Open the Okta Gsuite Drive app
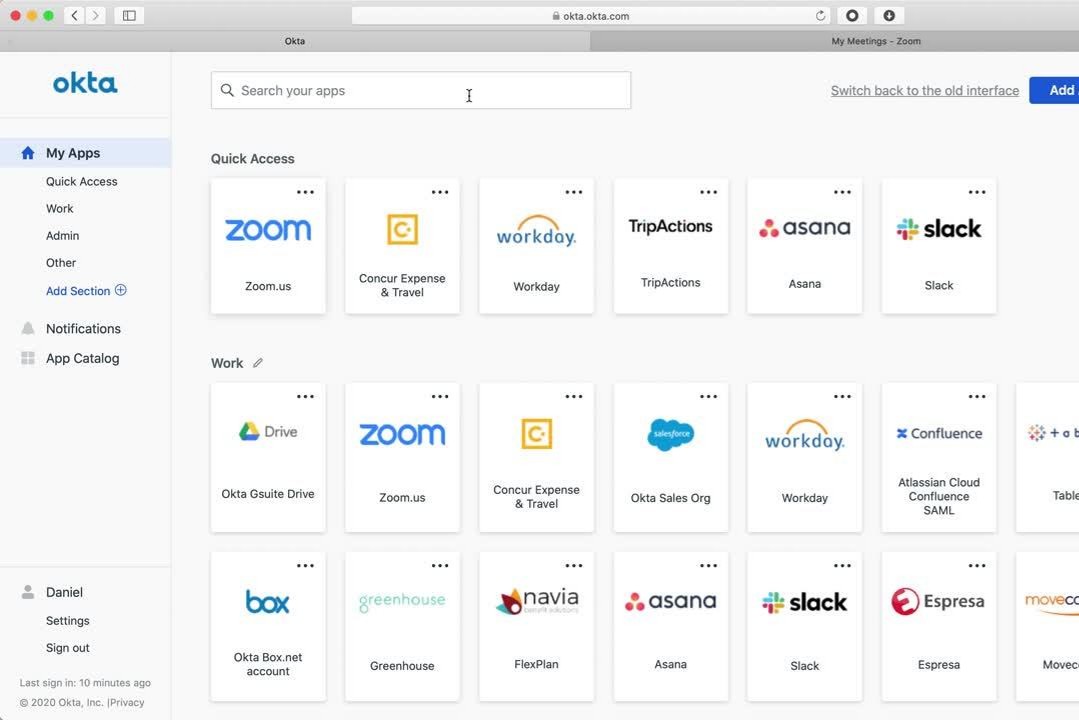Screen dimensions: 1079x720 click(268, 457)
